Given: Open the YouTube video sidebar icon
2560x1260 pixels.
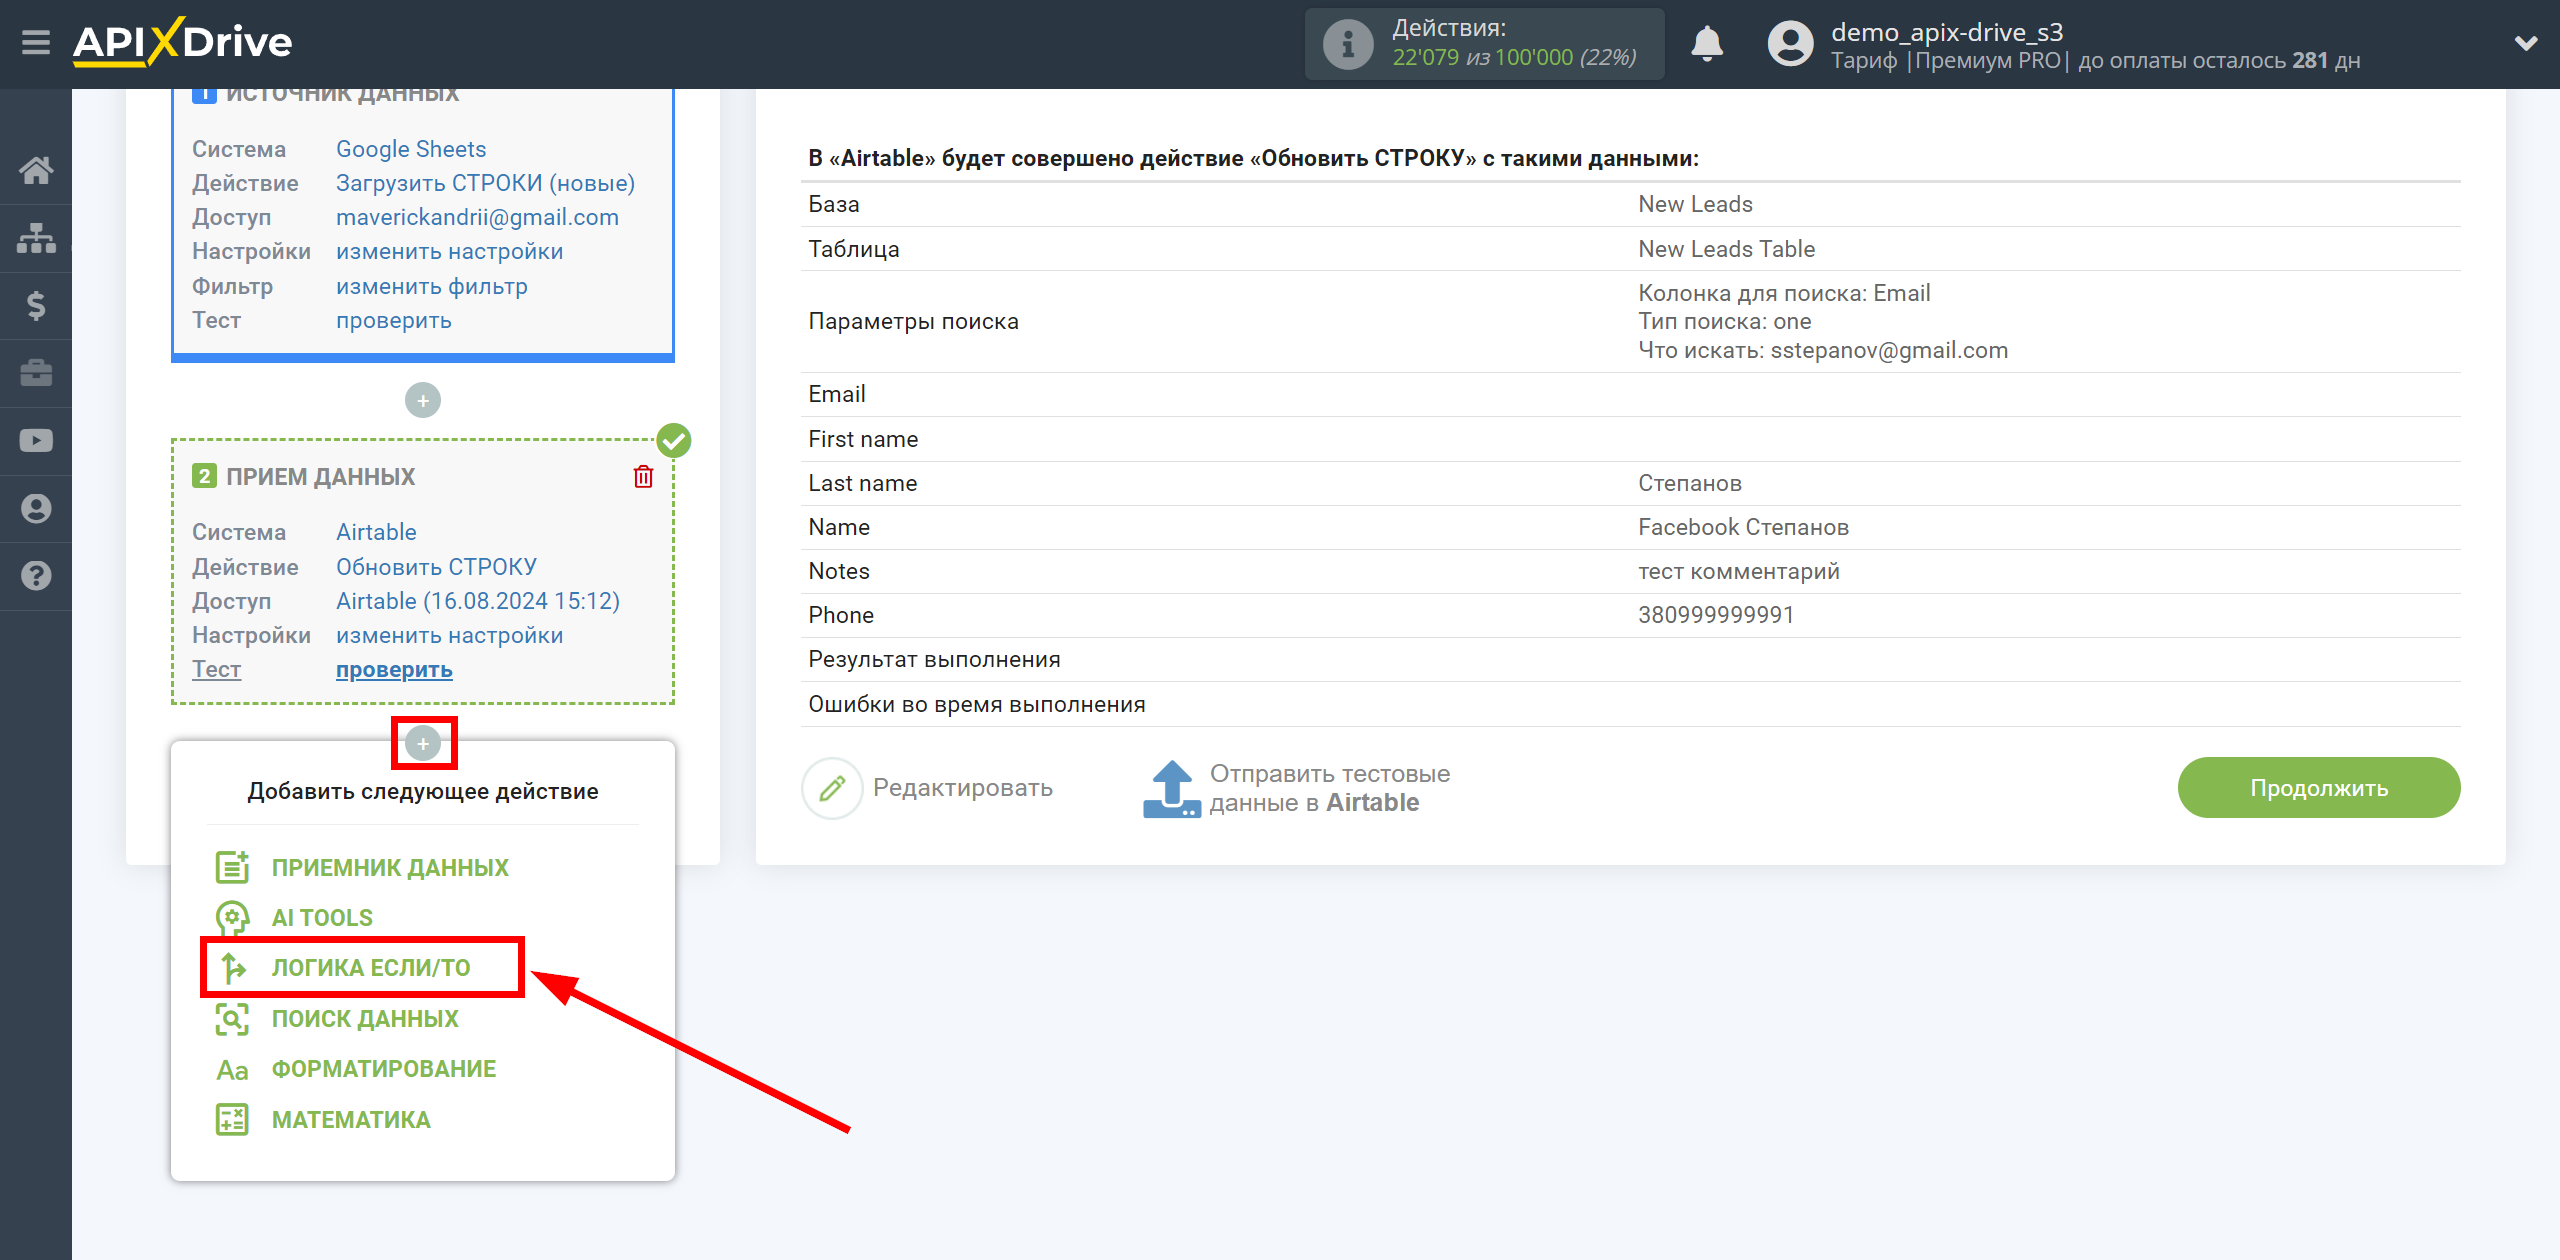Looking at the screenshot, I should 36,441.
